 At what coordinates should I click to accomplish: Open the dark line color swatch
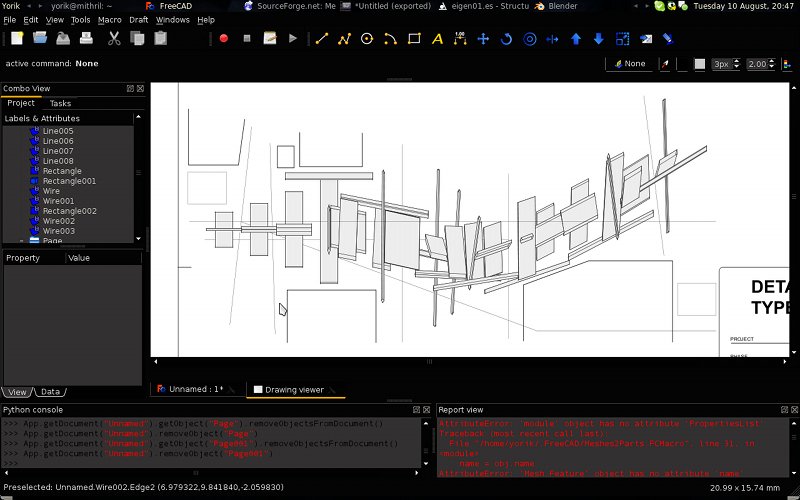tap(683, 64)
